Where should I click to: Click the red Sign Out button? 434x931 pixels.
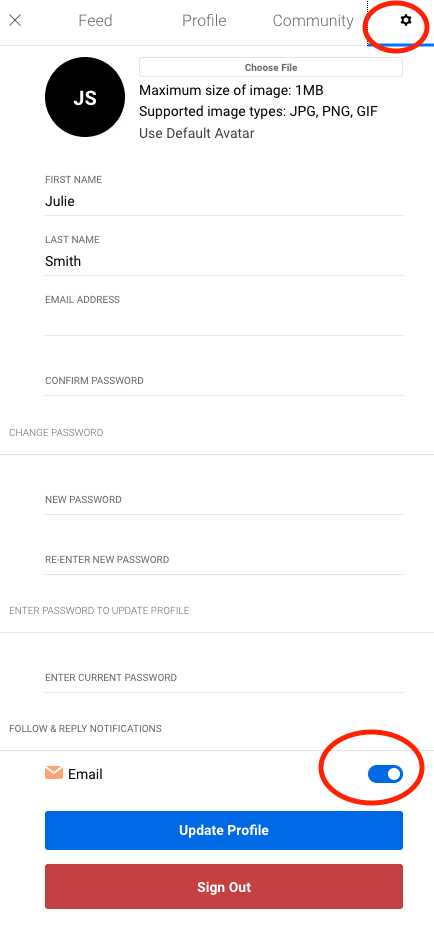(x=224, y=886)
